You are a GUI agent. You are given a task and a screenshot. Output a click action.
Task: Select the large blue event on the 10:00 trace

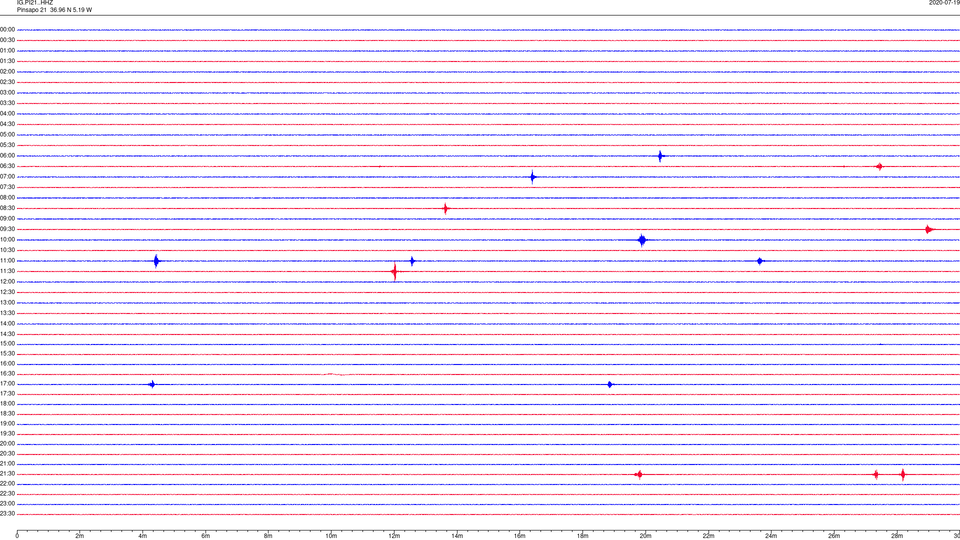point(642,240)
